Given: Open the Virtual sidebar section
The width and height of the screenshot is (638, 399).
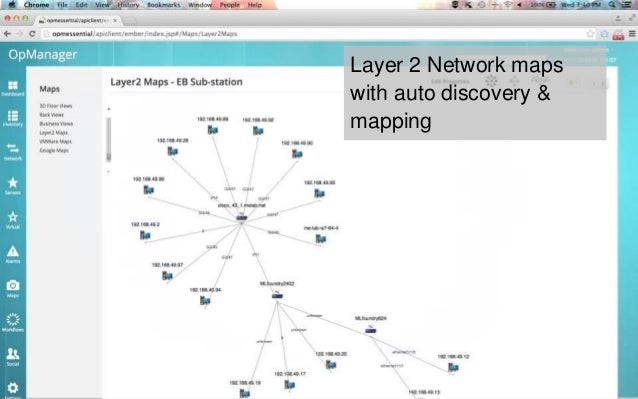Looking at the screenshot, I should [x=13, y=220].
